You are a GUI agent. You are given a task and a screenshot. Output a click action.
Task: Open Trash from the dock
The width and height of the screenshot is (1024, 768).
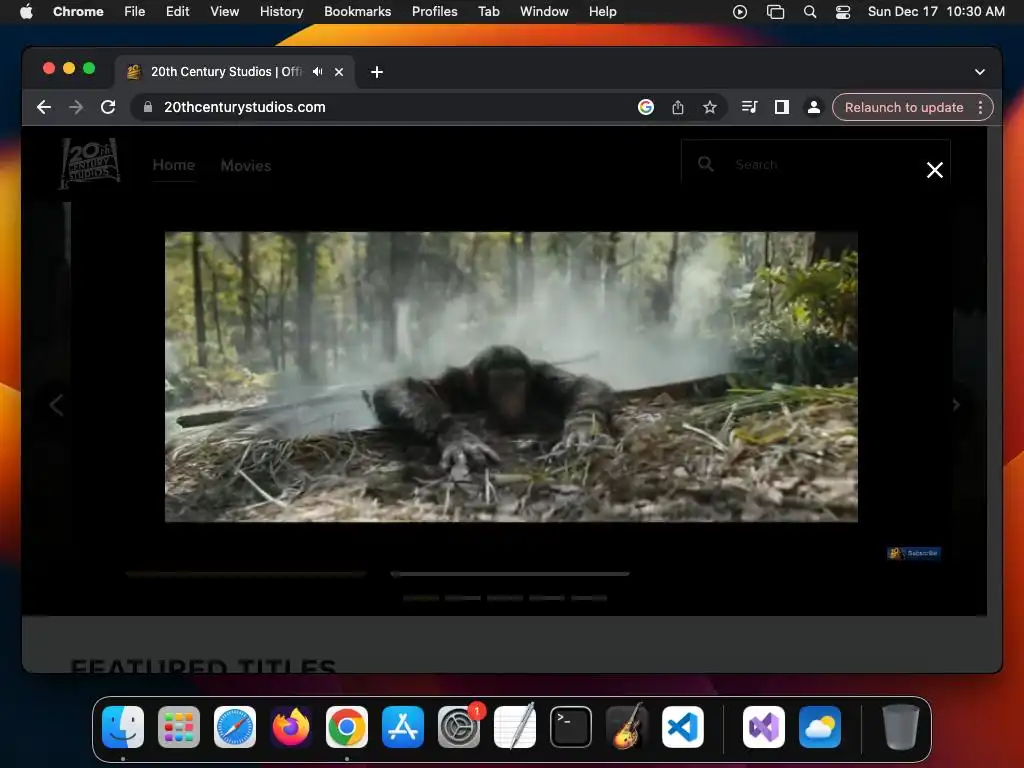coord(901,727)
